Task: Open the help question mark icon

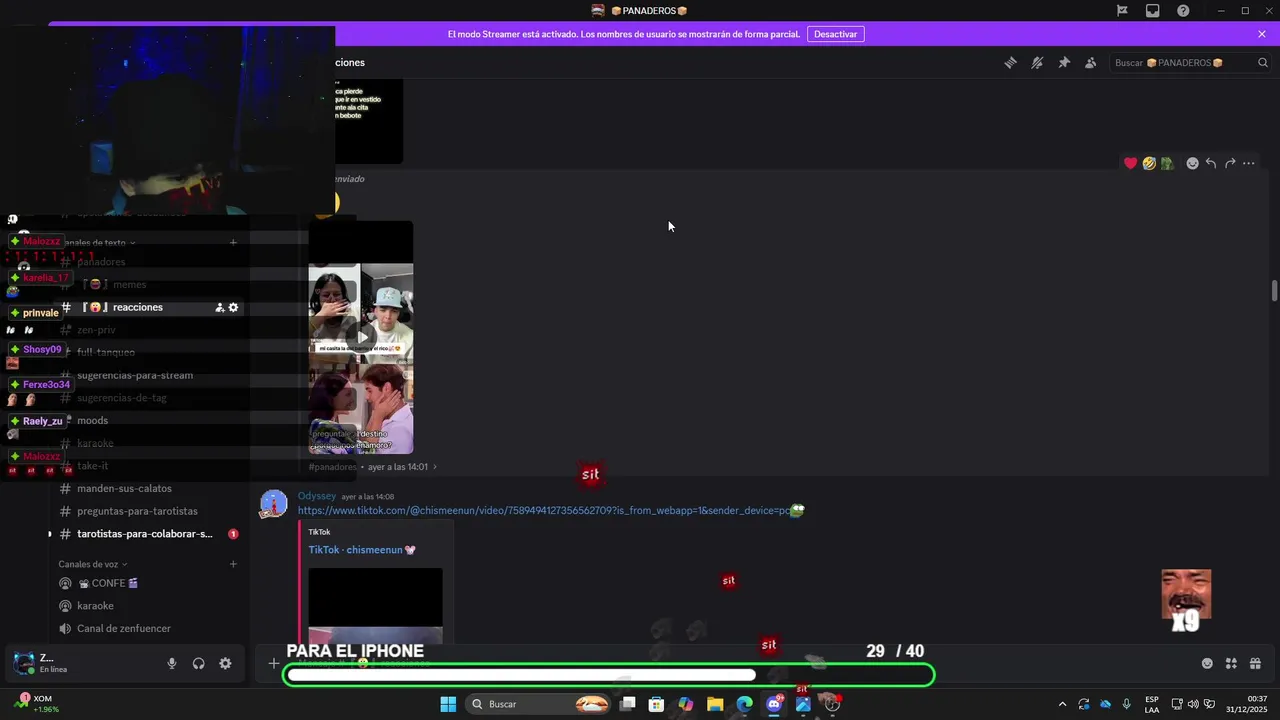Action: pos(1184,10)
